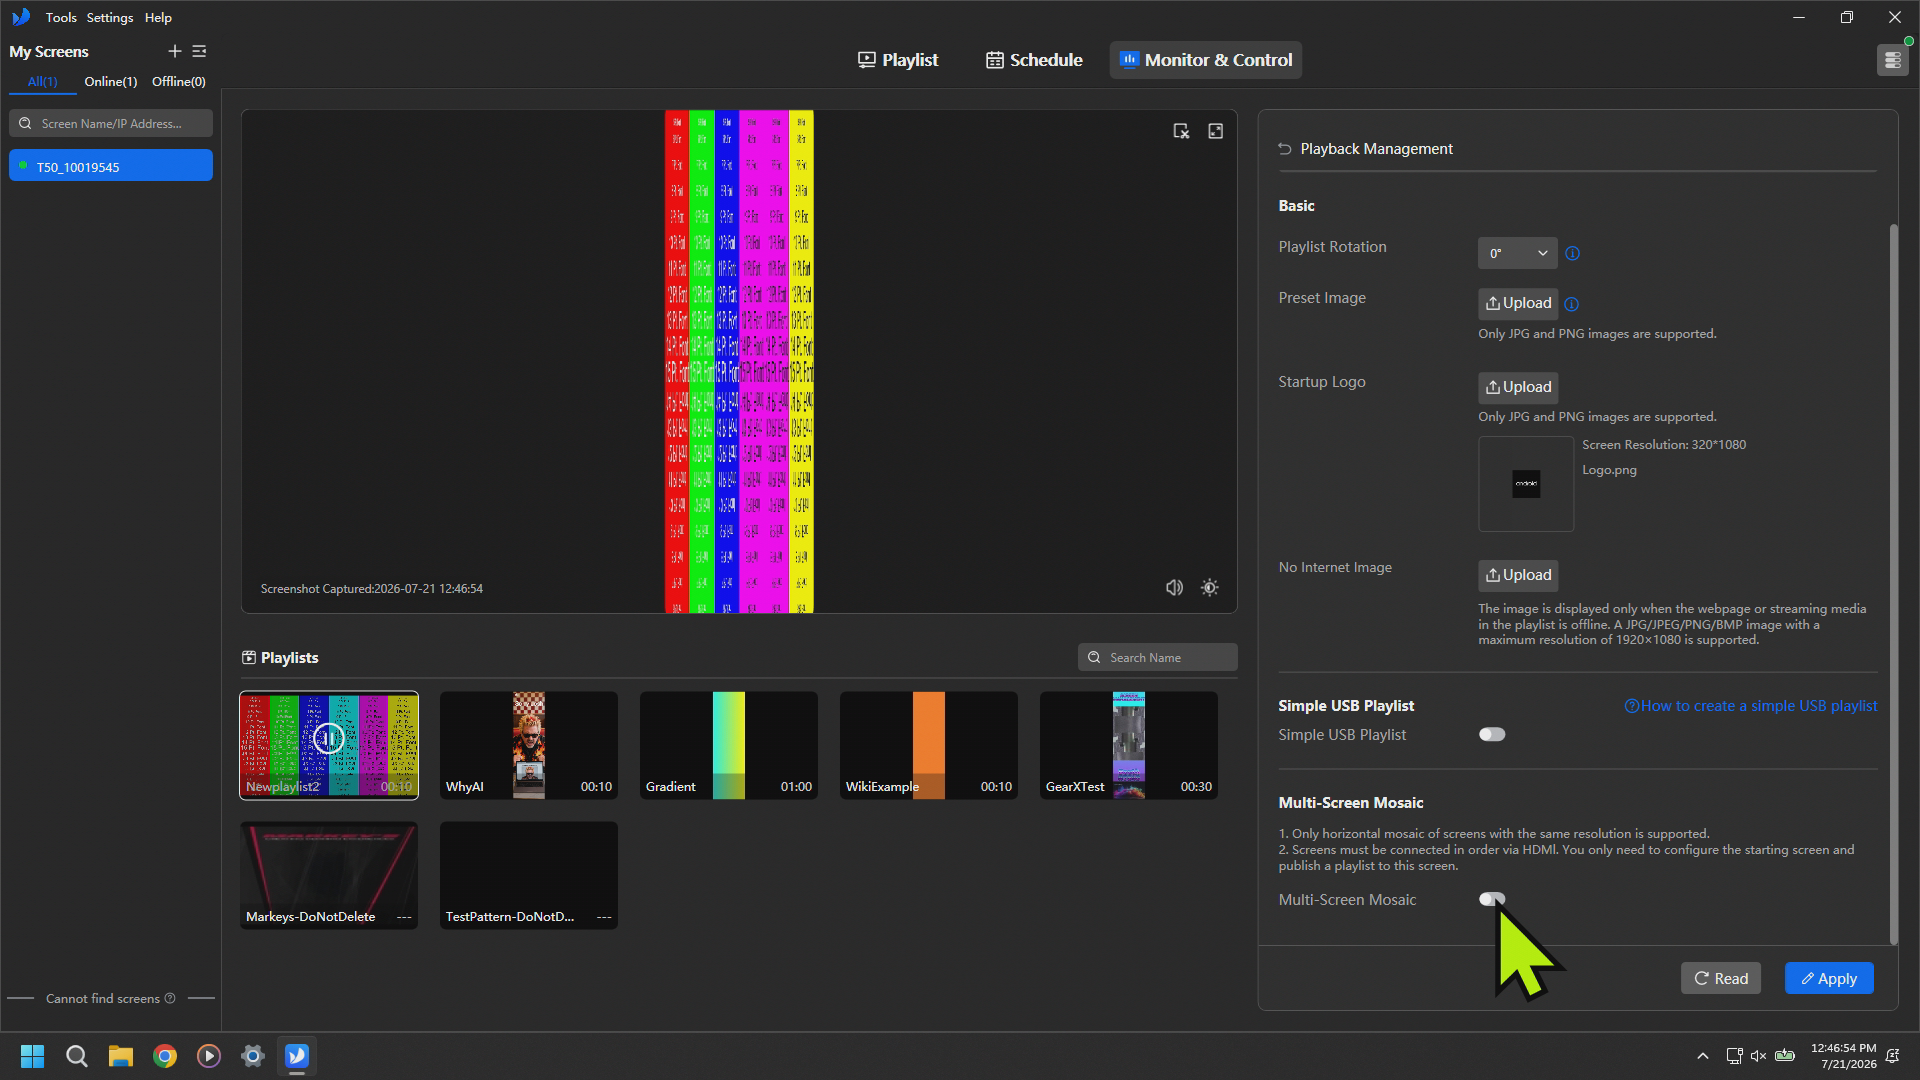
Task: Add a new screen with plus icon
Action: (x=174, y=51)
